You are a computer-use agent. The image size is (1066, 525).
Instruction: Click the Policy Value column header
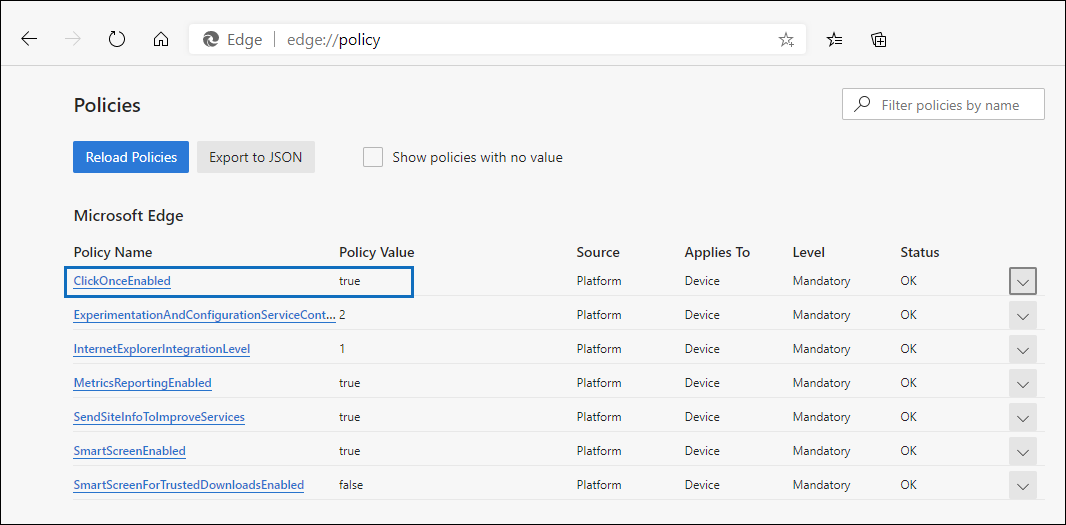pos(377,252)
